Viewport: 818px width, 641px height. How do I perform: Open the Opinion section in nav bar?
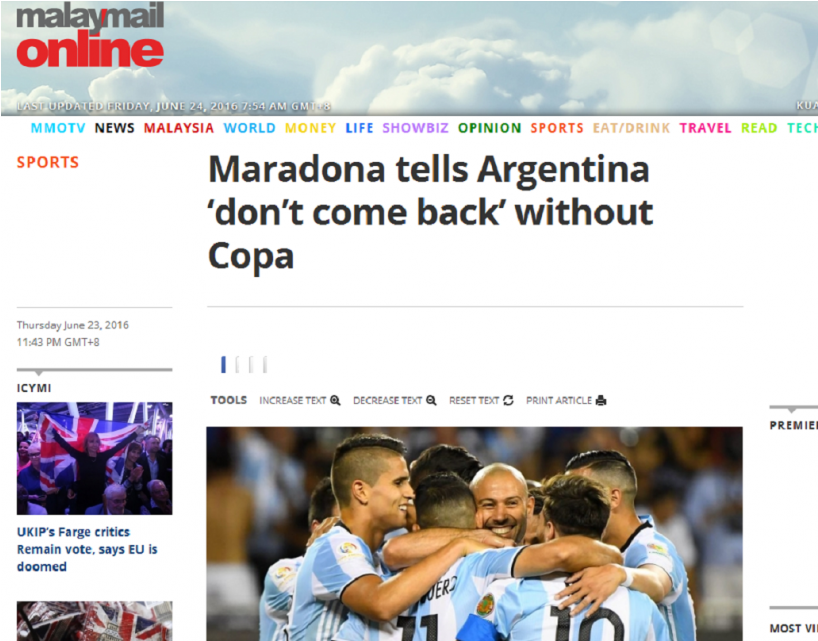pyautogui.click(x=489, y=128)
